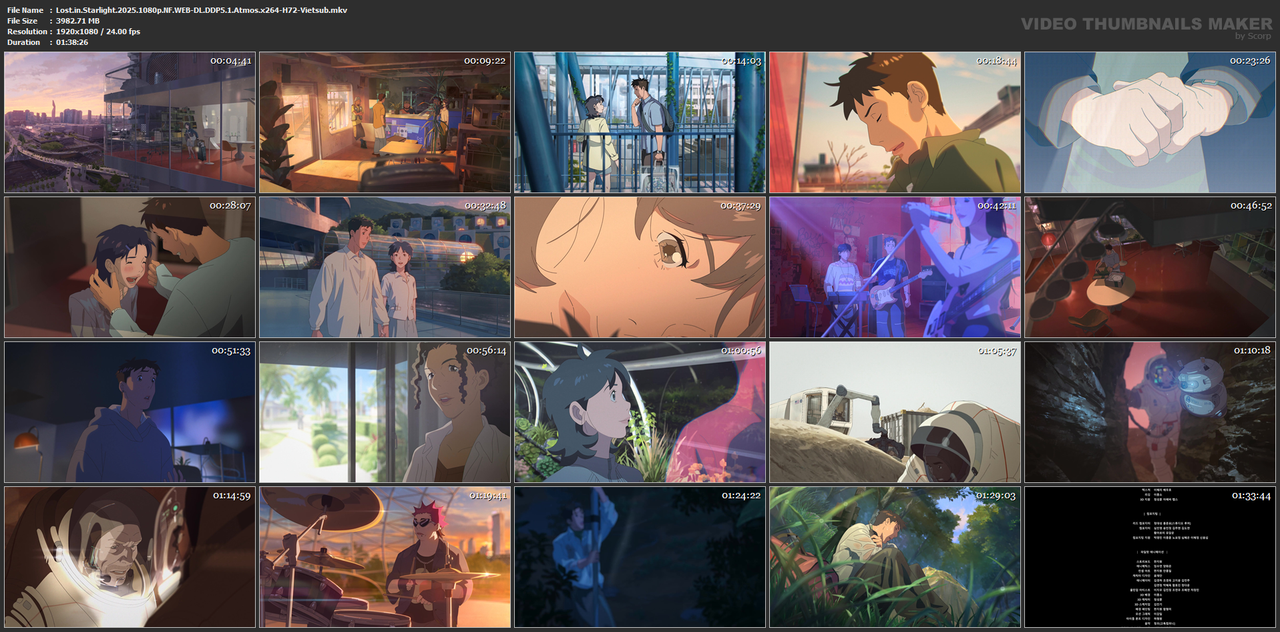
Task: Select the close-up eye thumbnail at 00:37:29
Action: pyautogui.click(x=640, y=267)
